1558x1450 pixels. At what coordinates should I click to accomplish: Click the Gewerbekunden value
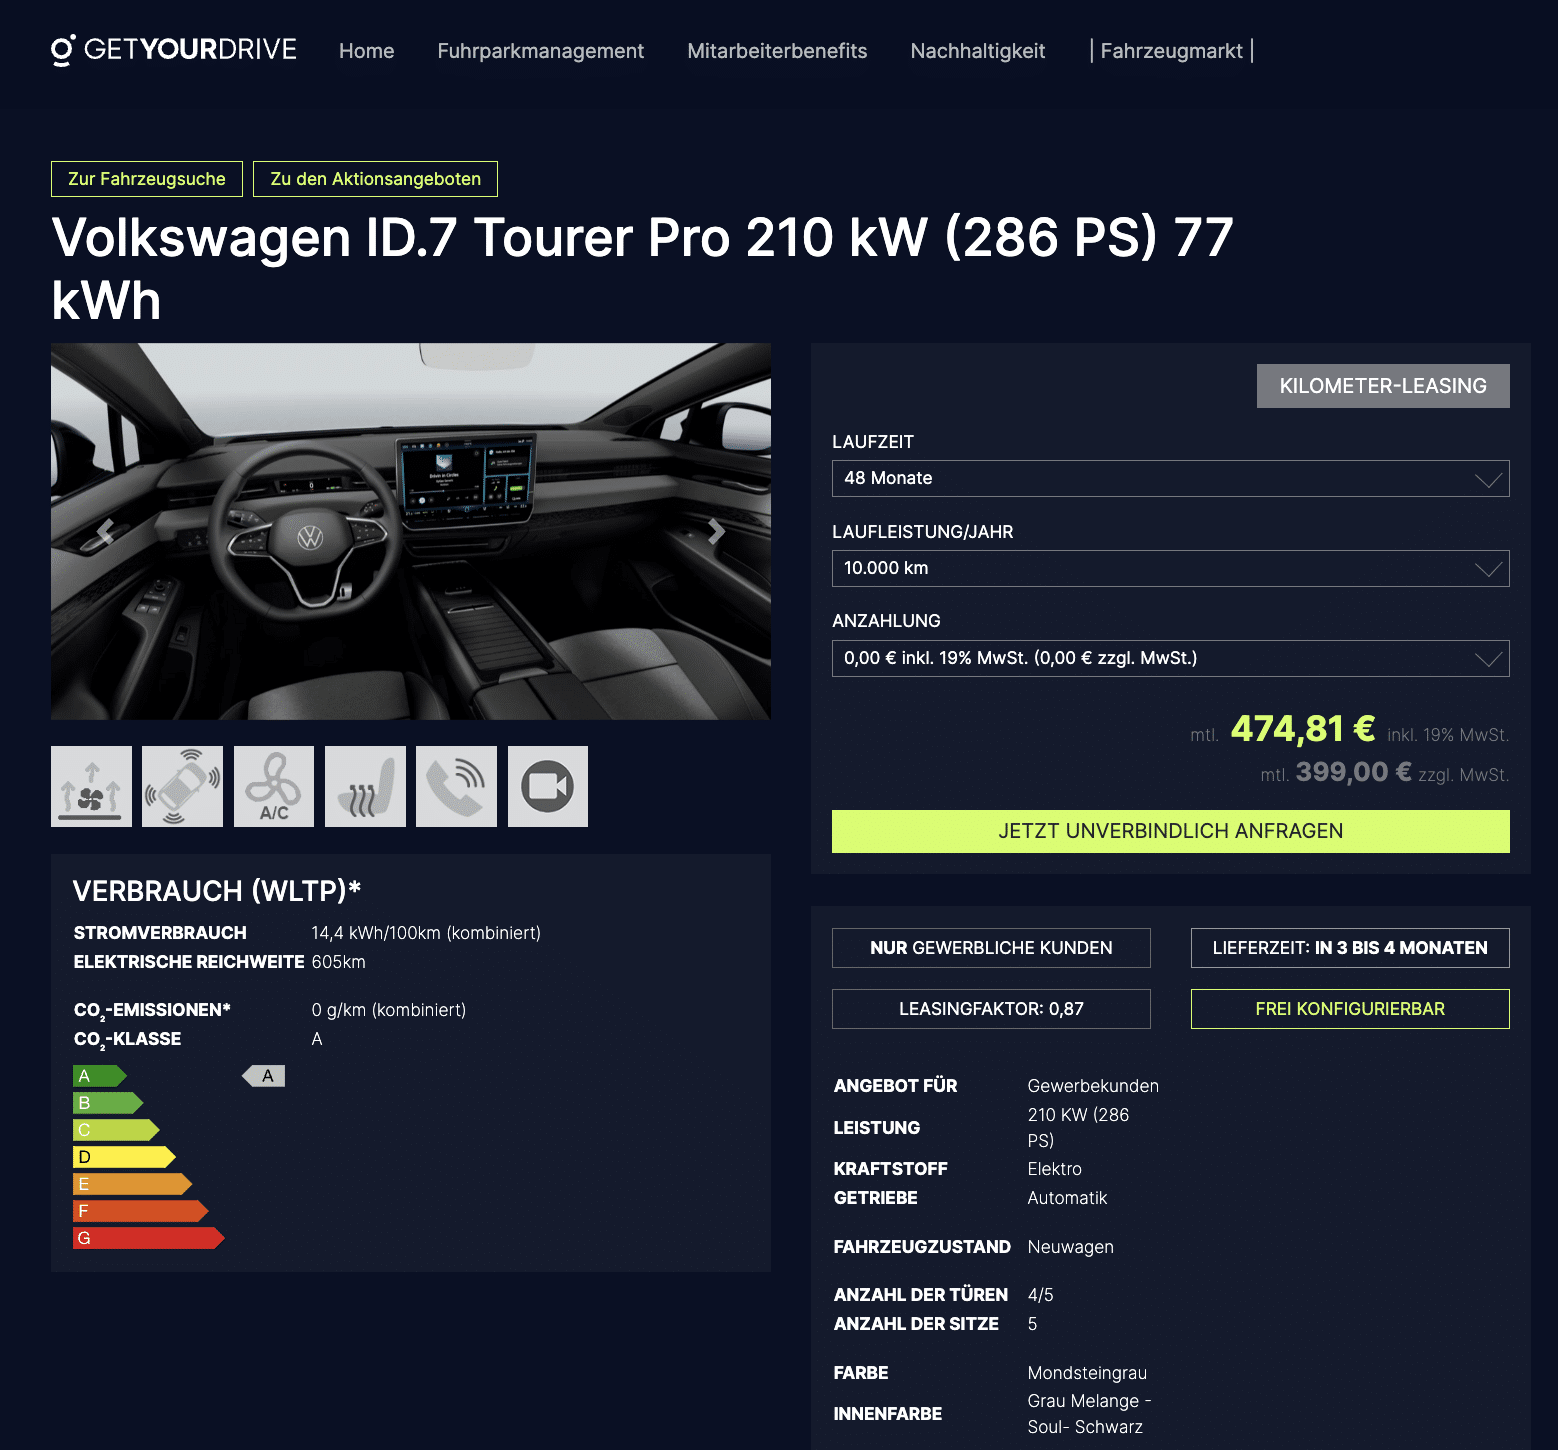[x=1093, y=1086]
